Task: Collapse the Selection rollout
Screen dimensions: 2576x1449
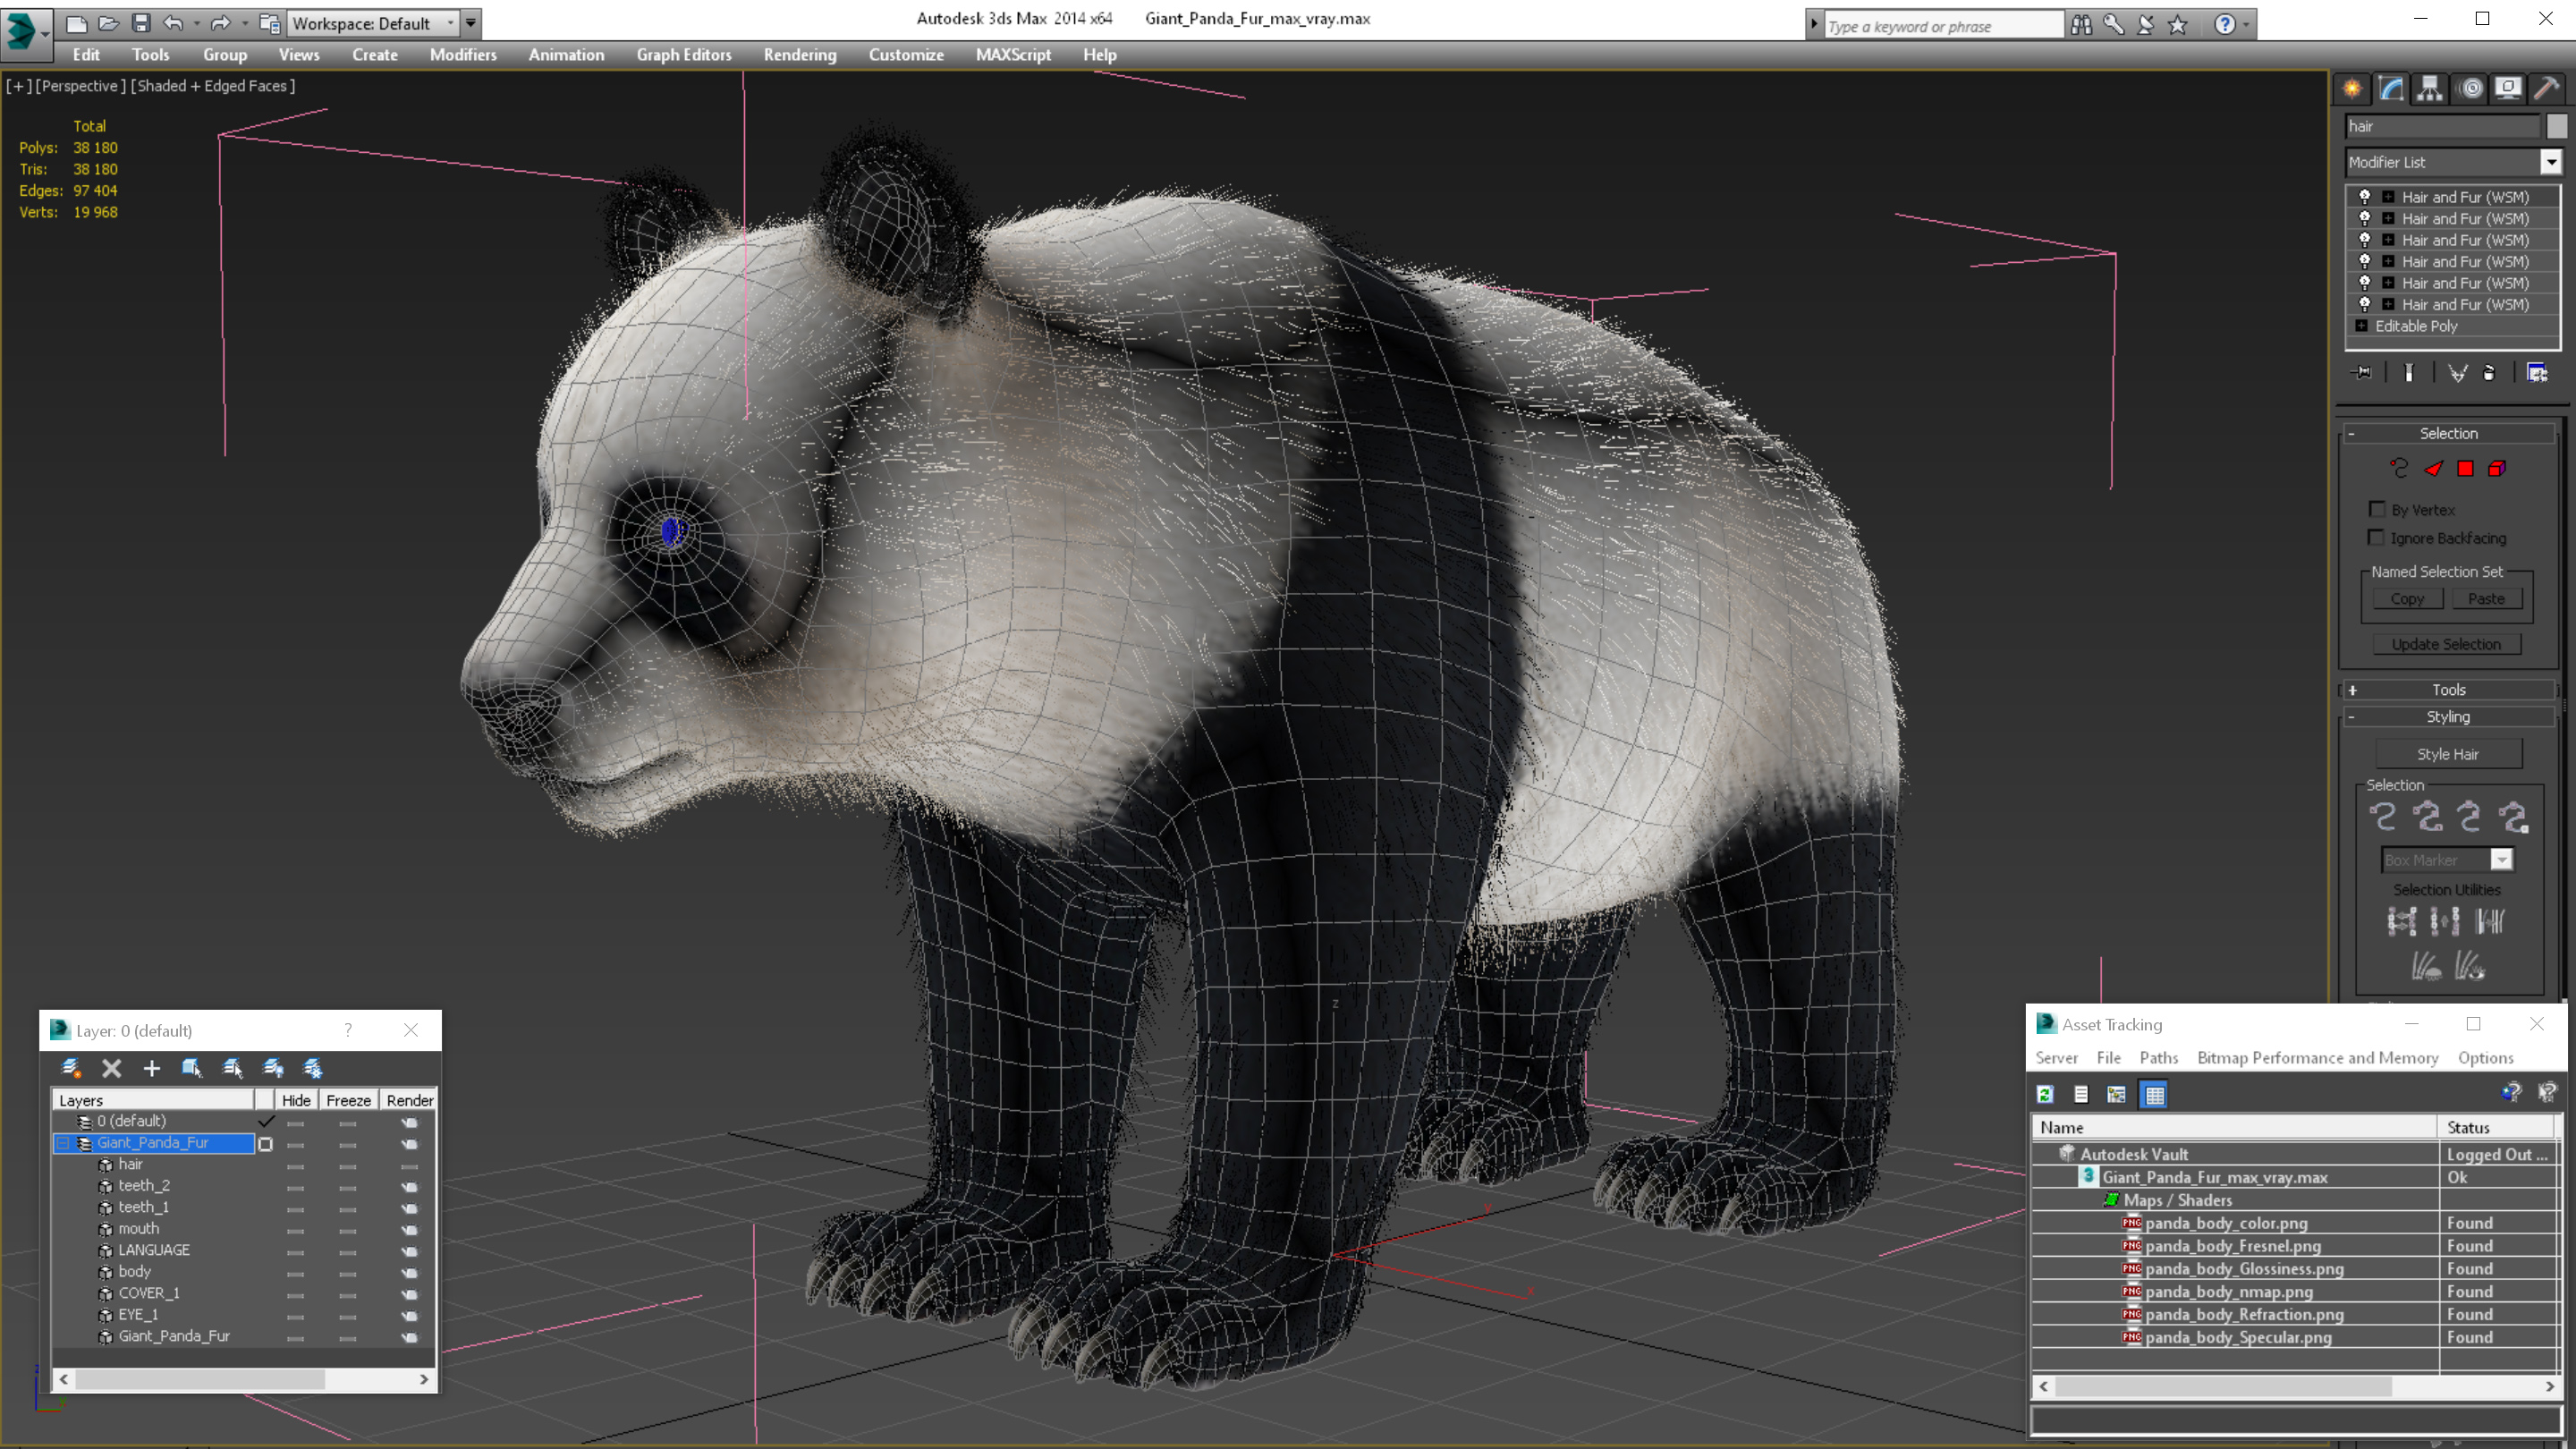Action: coord(2448,433)
